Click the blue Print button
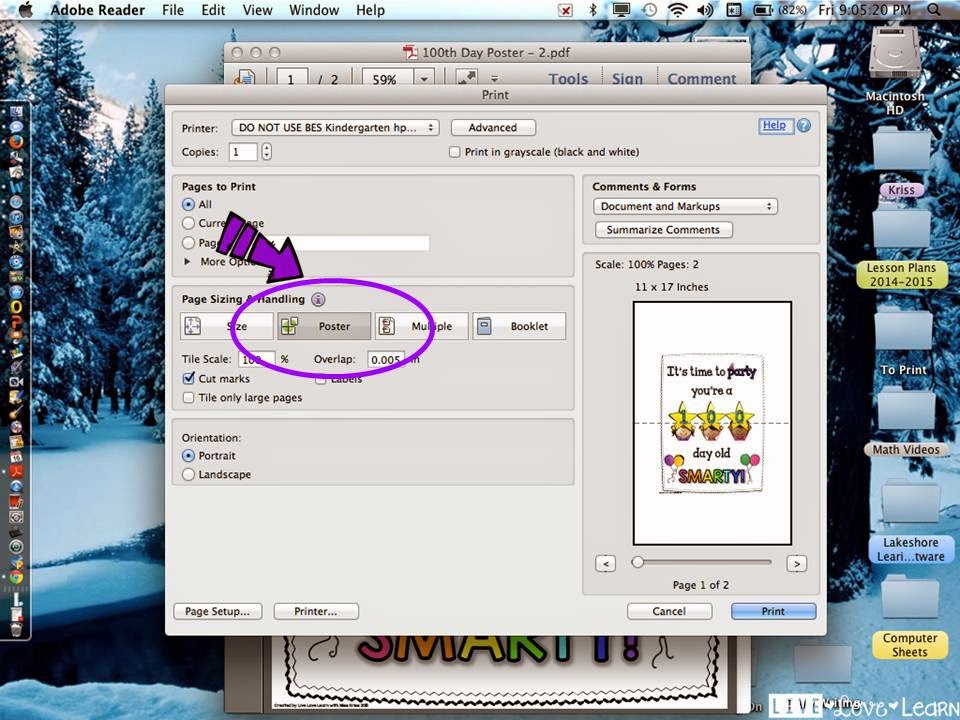This screenshot has width=960, height=720. [x=773, y=611]
